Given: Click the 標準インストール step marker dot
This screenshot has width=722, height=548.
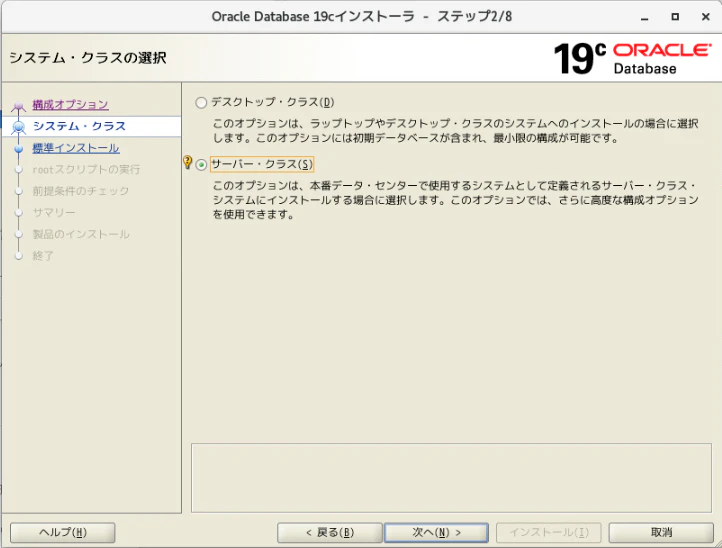Looking at the screenshot, I should tap(18, 148).
